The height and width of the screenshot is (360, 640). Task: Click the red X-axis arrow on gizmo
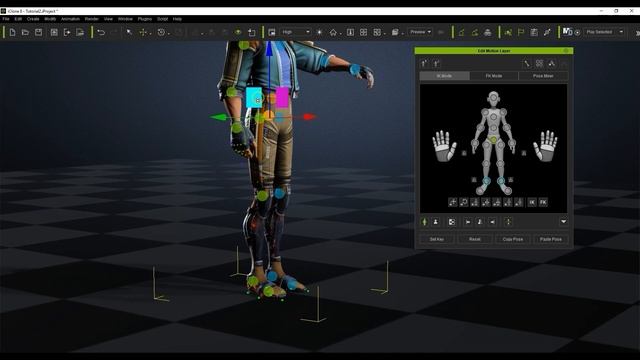point(309,117)
